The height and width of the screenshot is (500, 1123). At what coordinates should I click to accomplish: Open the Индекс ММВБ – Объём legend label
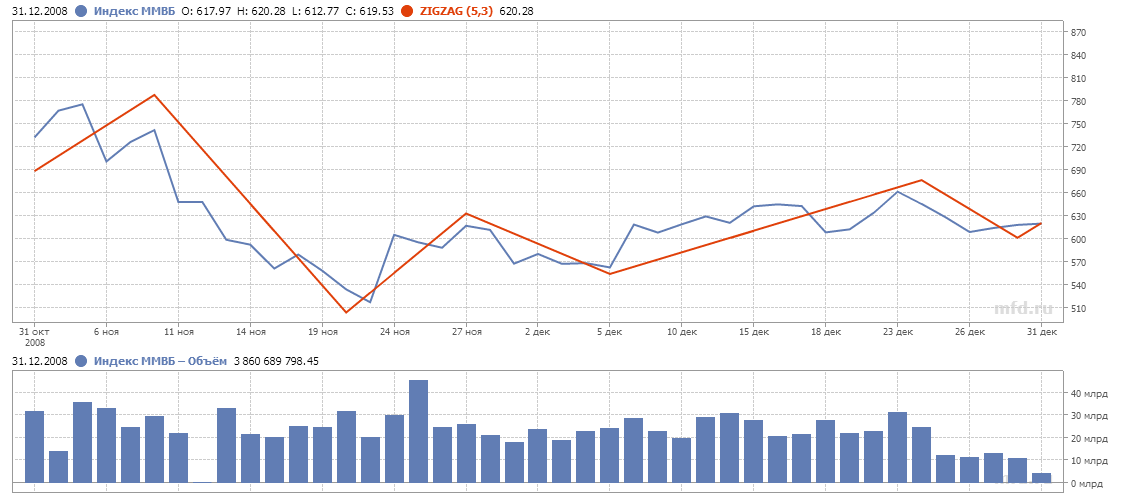160,361
